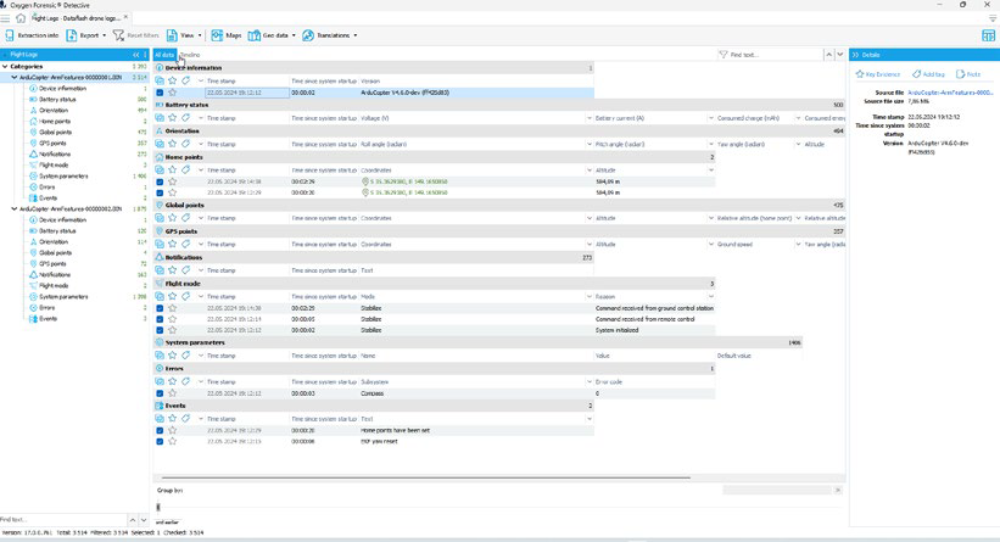Mark the Device information row as key evidence star
This screenshot has height=542, width=1000.
coord(172,92)
